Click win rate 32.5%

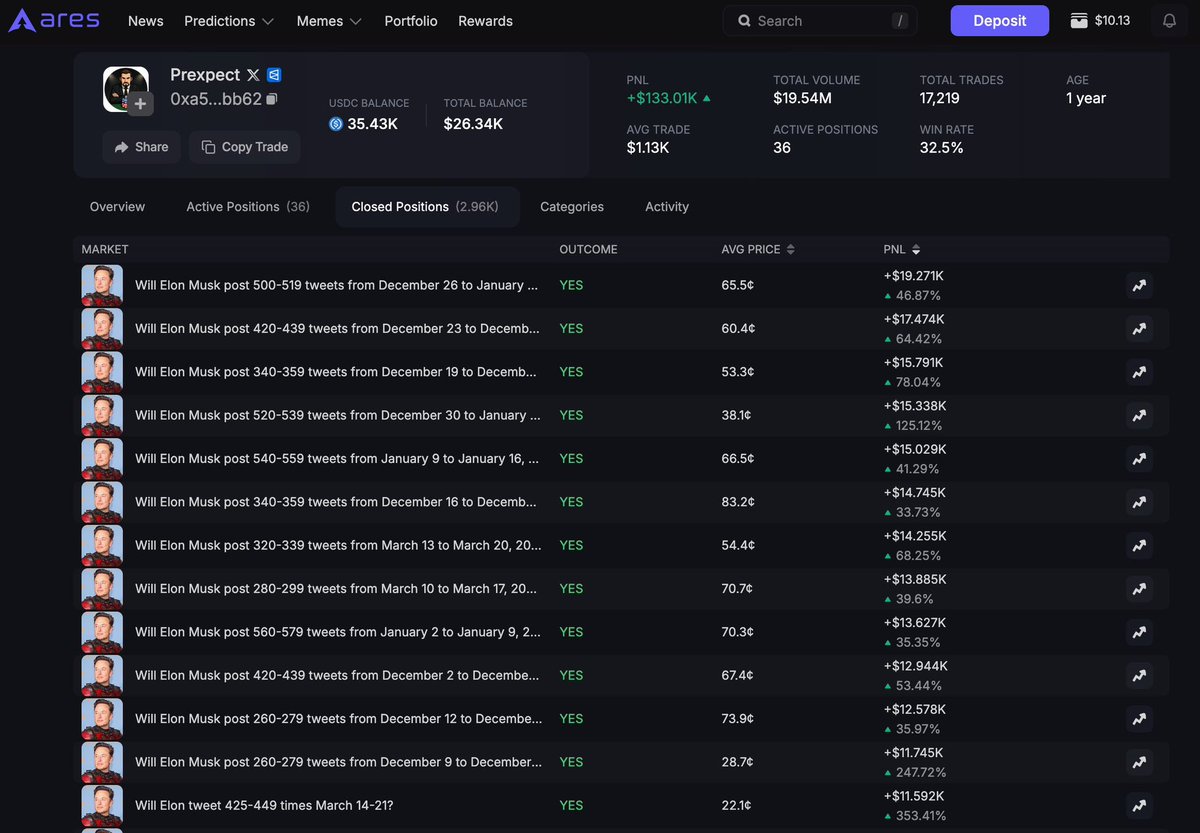point(942,148)
